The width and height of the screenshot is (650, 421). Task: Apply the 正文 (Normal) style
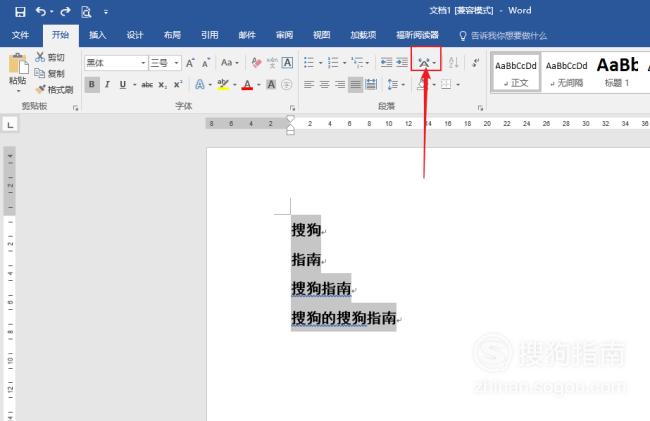click(x=516, y=73)
